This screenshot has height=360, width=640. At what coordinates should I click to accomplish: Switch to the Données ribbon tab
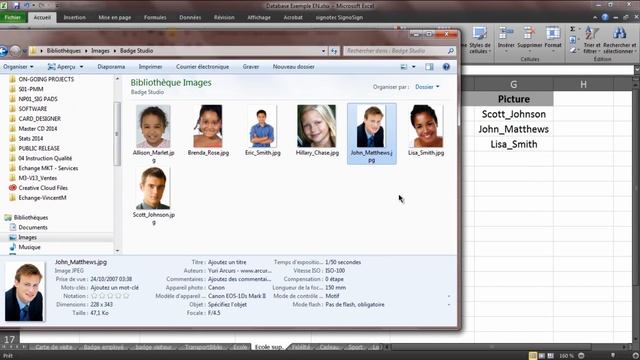pos(190,18)
